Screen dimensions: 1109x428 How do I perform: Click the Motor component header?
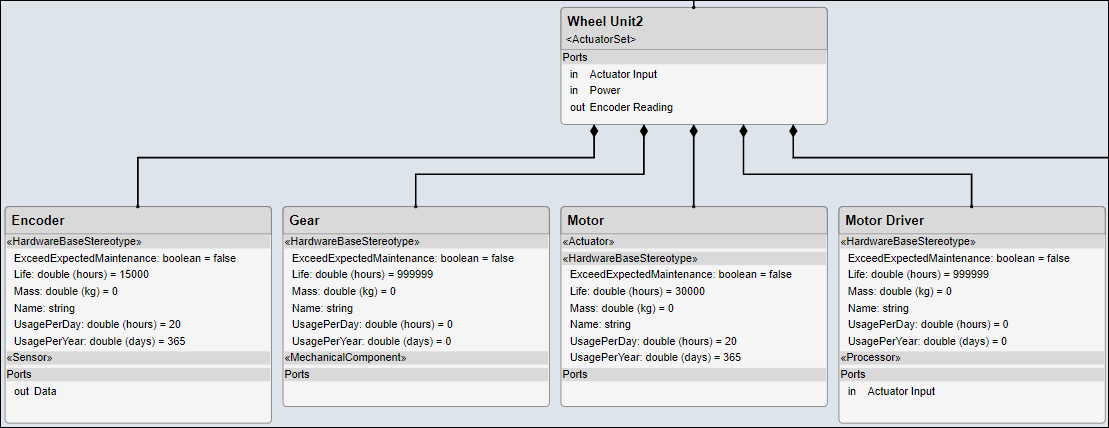coord(585,220)
